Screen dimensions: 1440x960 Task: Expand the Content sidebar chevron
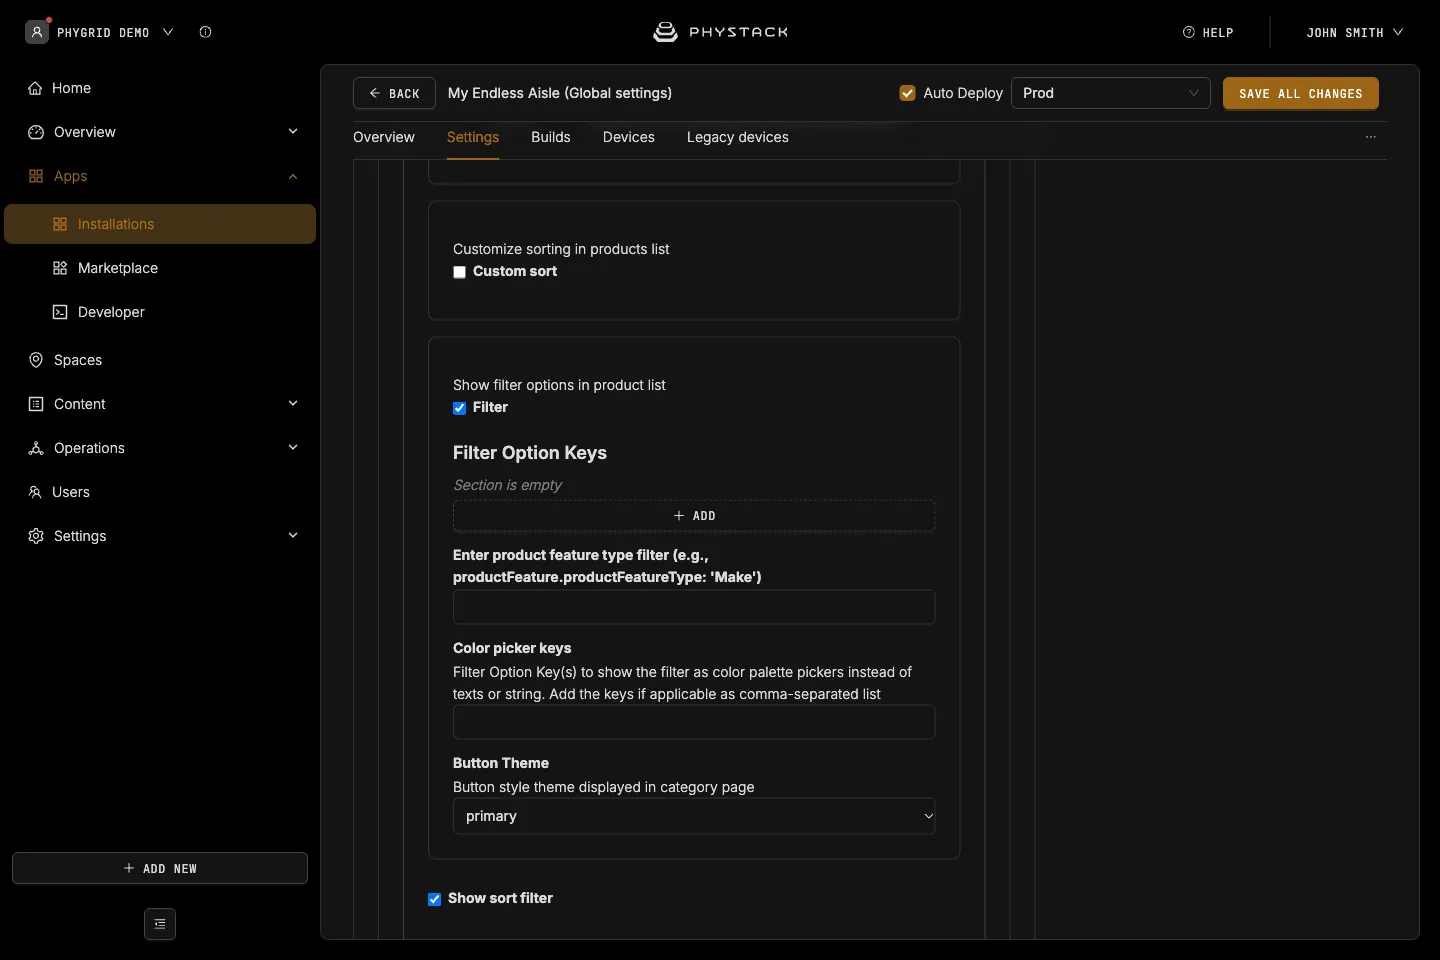[x=293, y=404]
